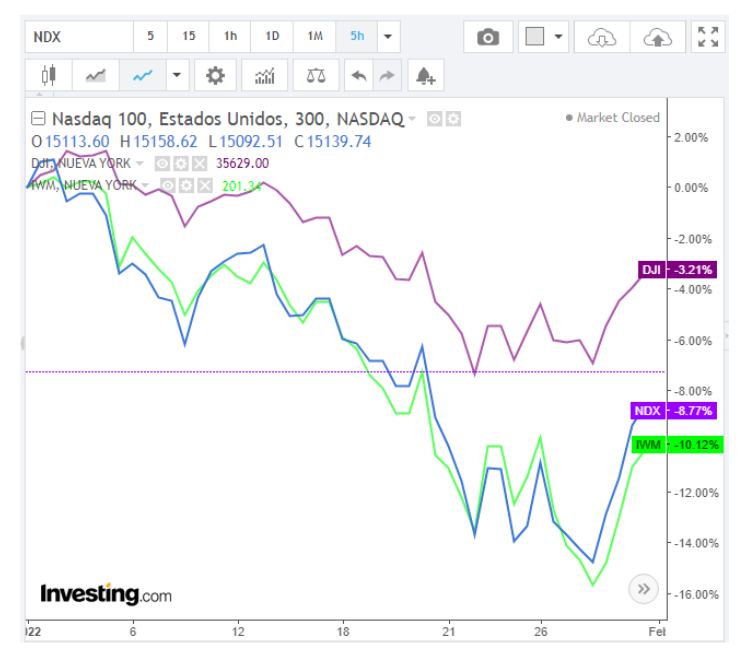This screenshot has height=656, width=750.
Task: Click the NDX symbol input field
Action: (x=79, y=37)
